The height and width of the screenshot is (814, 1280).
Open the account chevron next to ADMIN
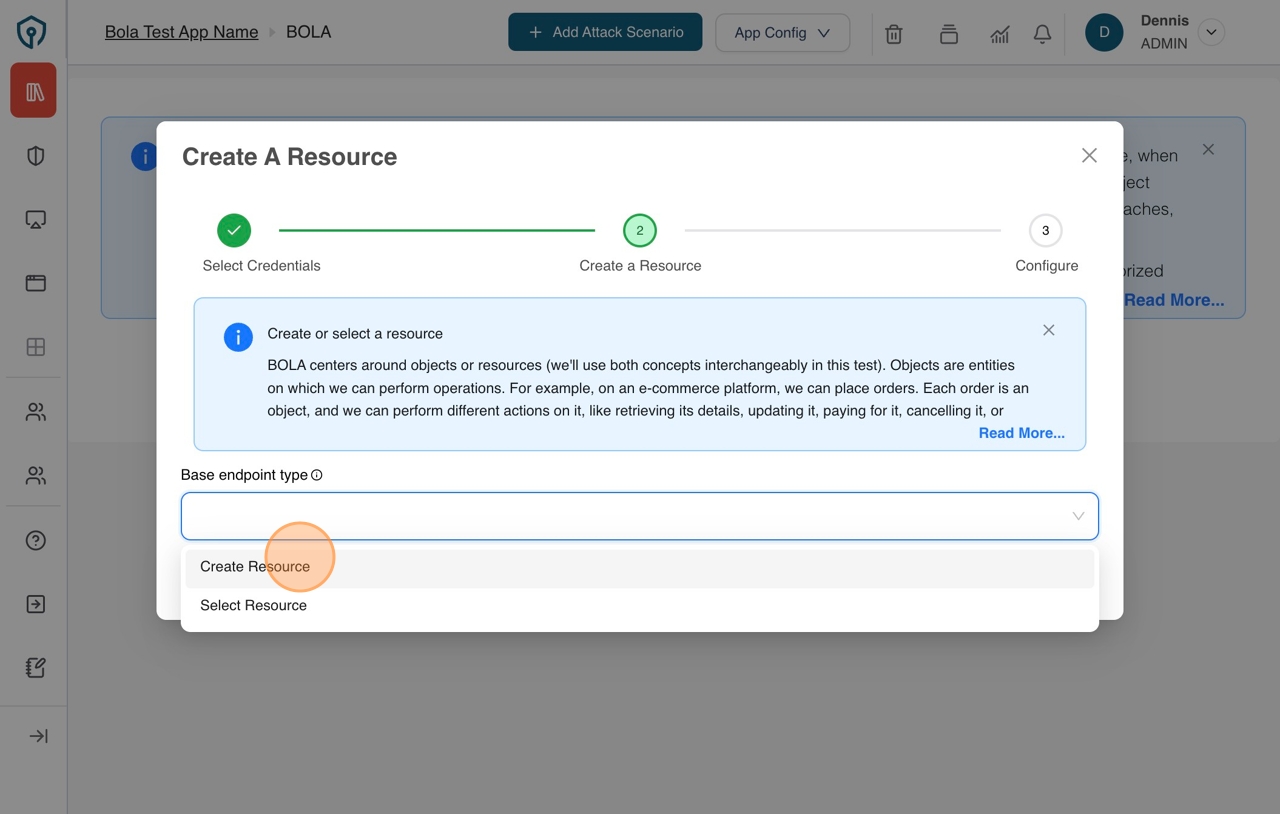pos(1211,32)
